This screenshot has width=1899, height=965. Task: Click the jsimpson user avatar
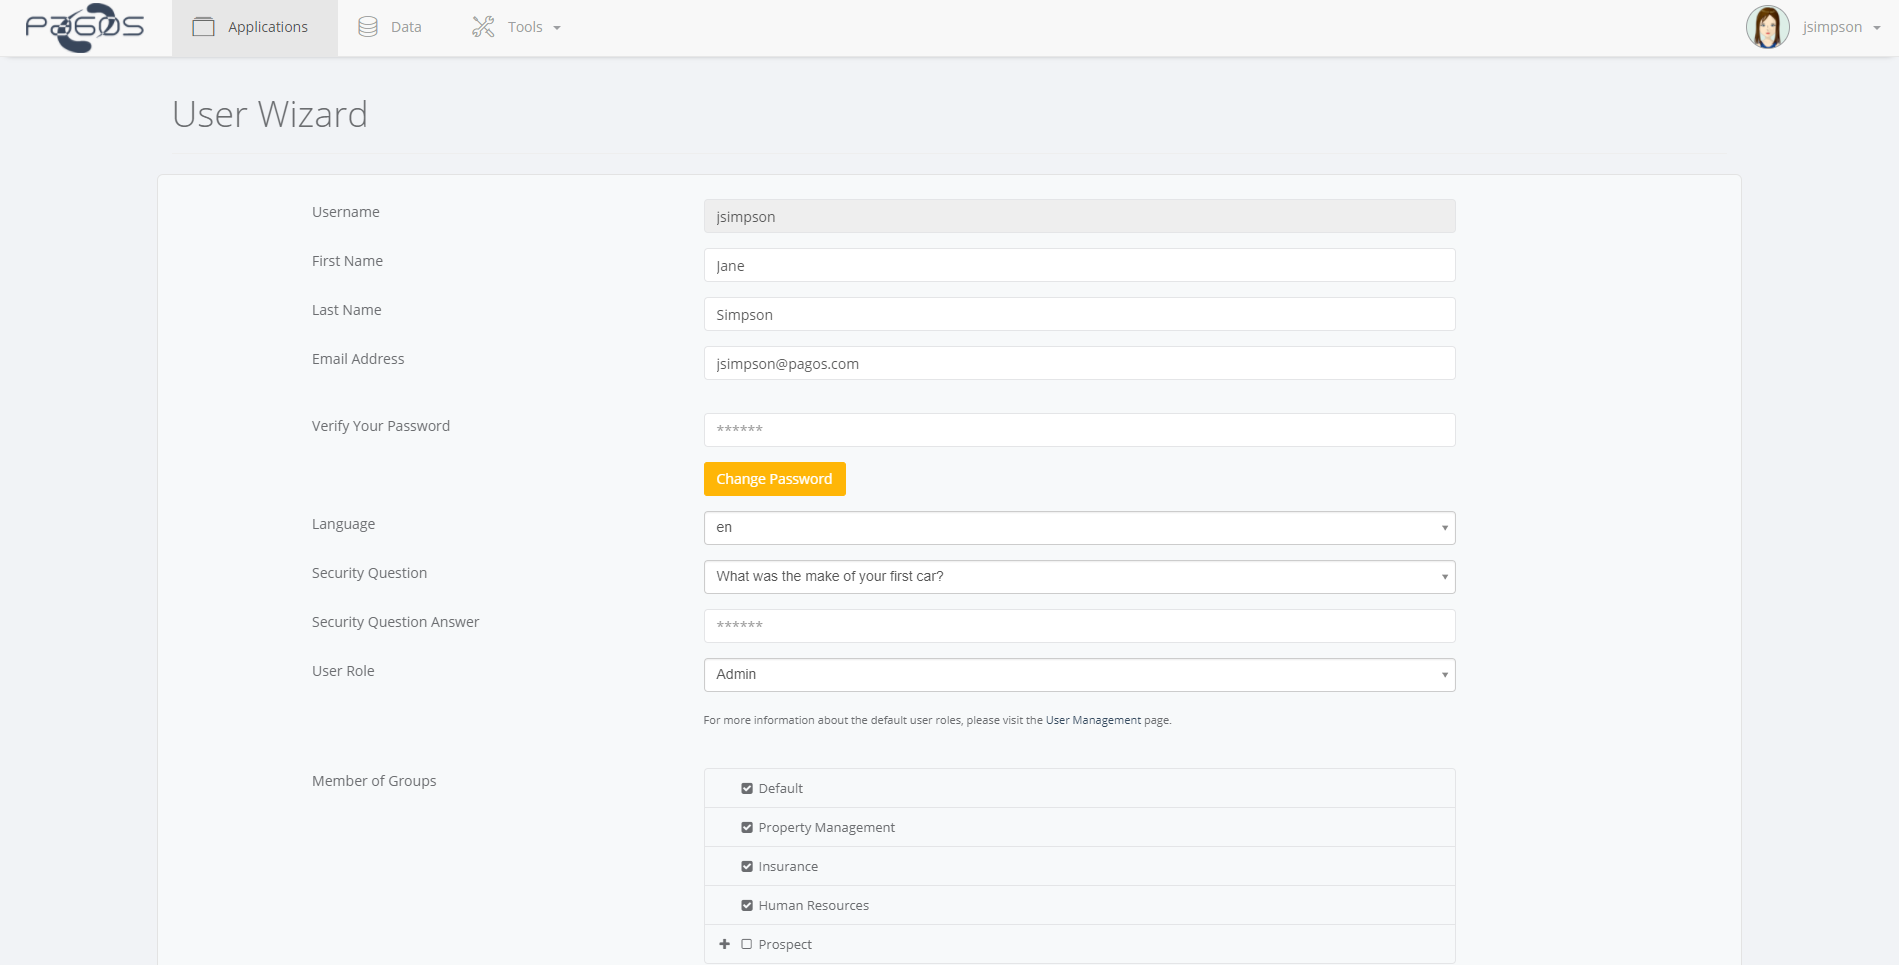click(1767, 27)
